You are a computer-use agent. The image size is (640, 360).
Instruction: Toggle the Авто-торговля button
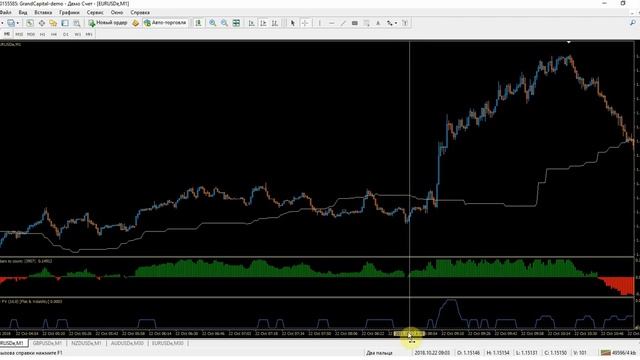click(165, 23)
